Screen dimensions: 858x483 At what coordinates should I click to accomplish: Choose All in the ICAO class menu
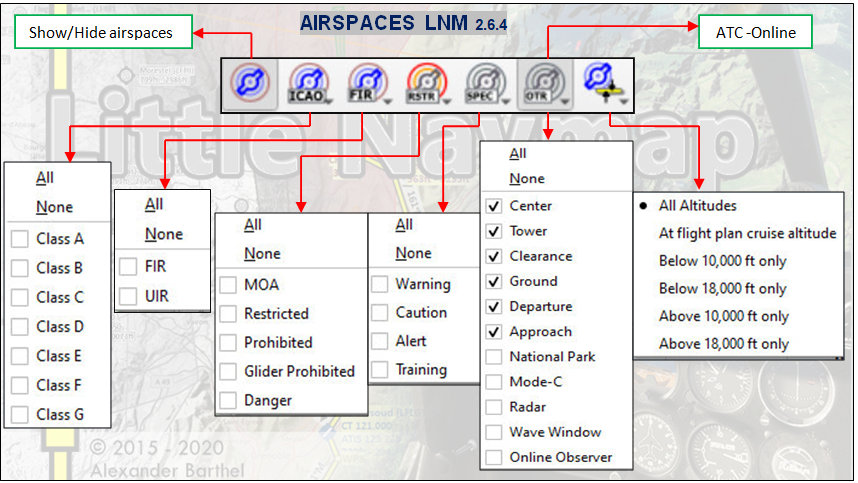(x=45, y=178)
